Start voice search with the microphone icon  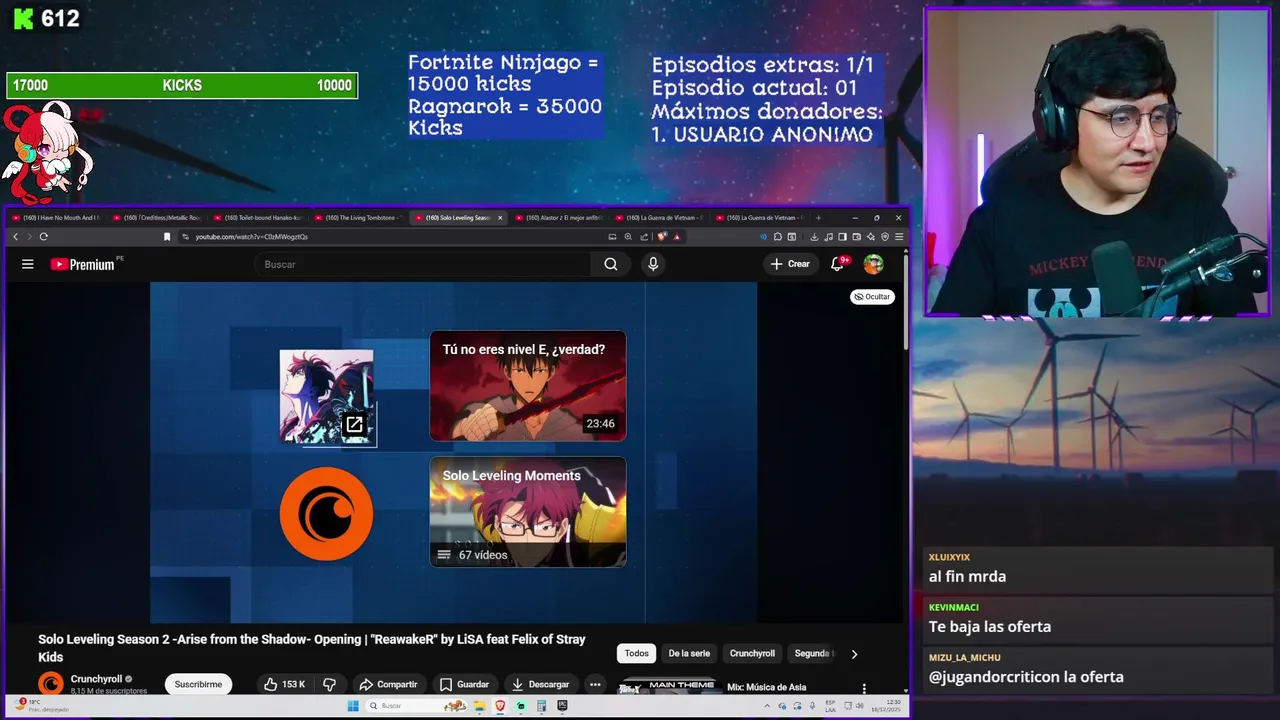point(653,264)
